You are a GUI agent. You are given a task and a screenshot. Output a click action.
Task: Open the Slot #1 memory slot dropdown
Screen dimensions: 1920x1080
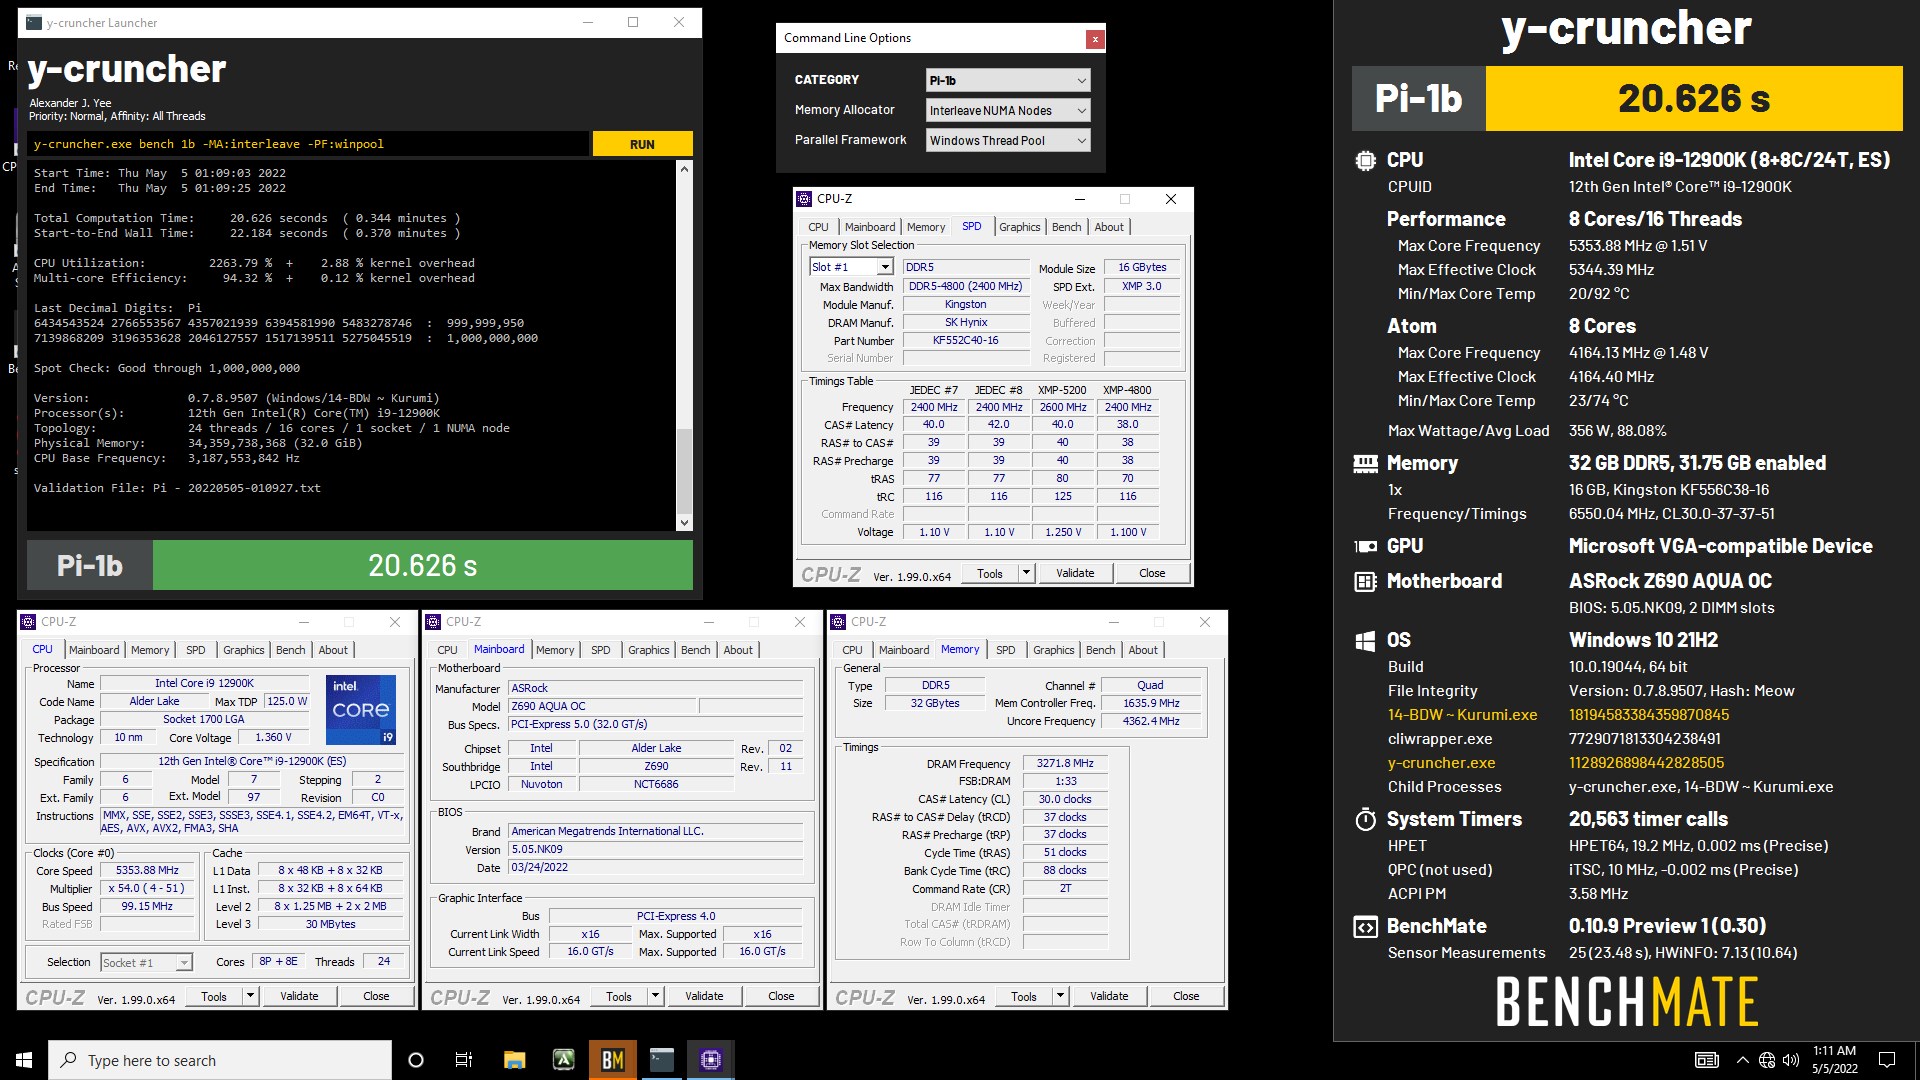pos(851,267)
